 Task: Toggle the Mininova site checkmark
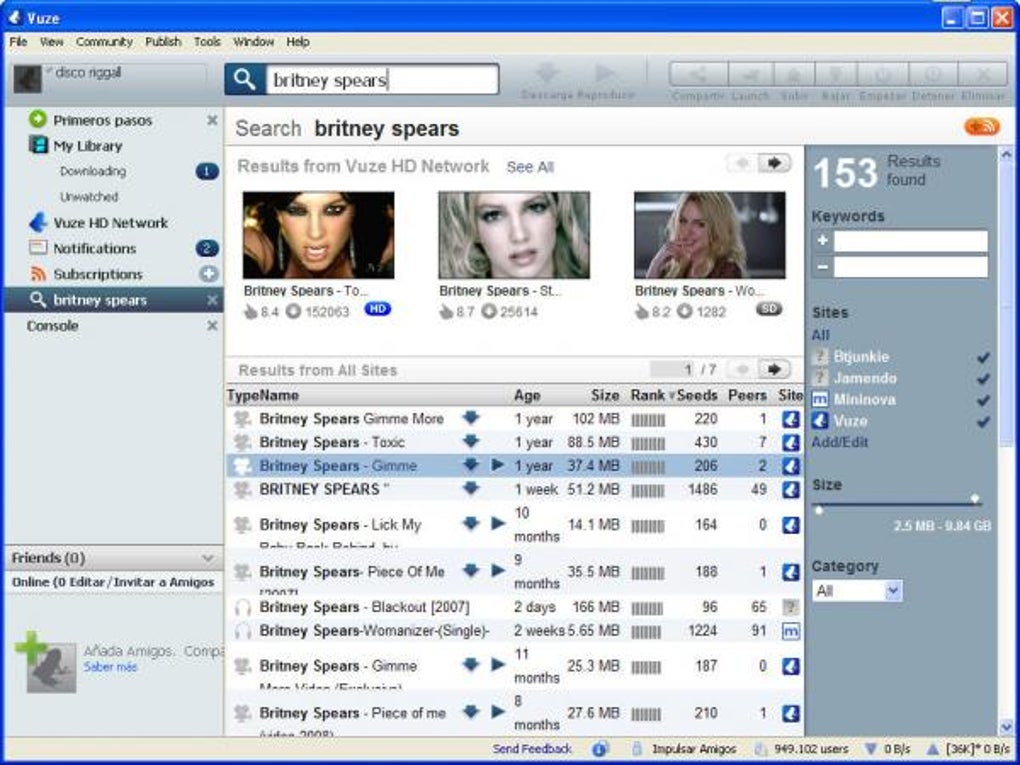(983, 400)
